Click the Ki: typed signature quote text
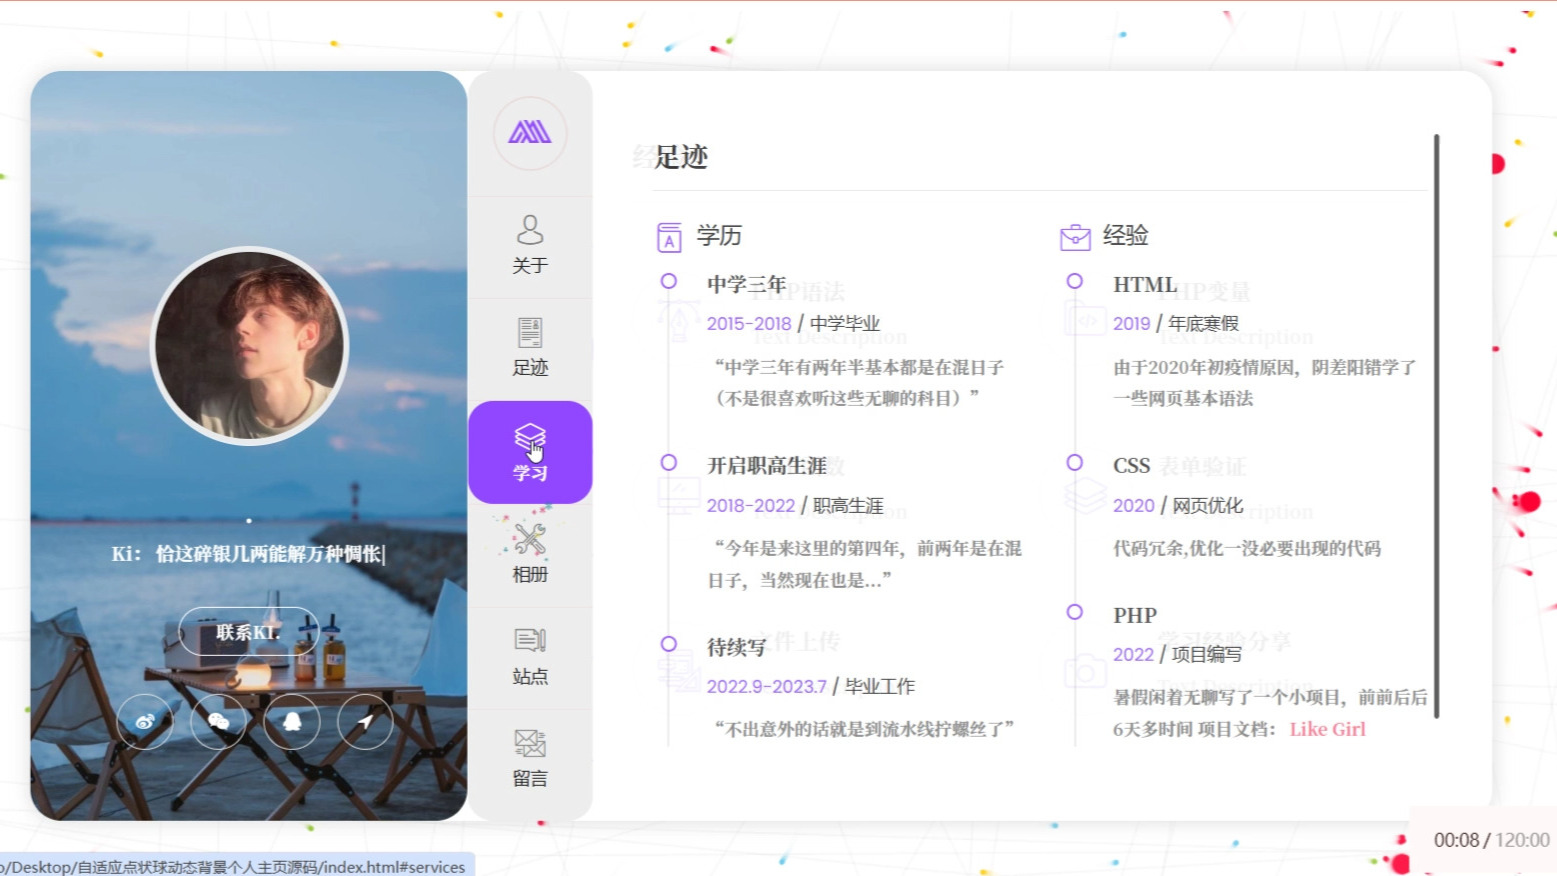 248,554
